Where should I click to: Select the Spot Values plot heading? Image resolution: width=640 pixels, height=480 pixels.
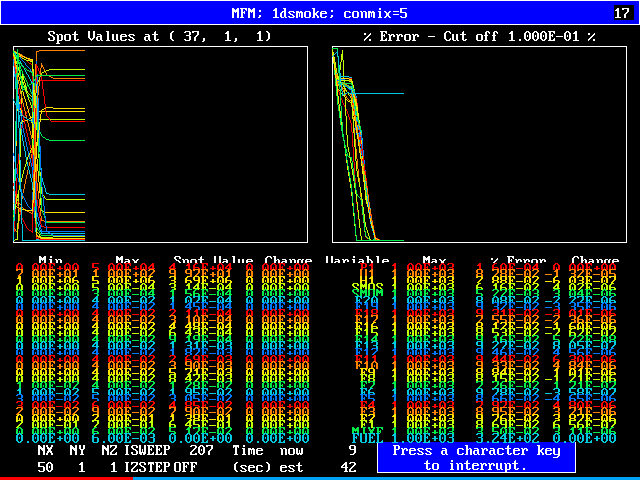(x=159, y=36)
